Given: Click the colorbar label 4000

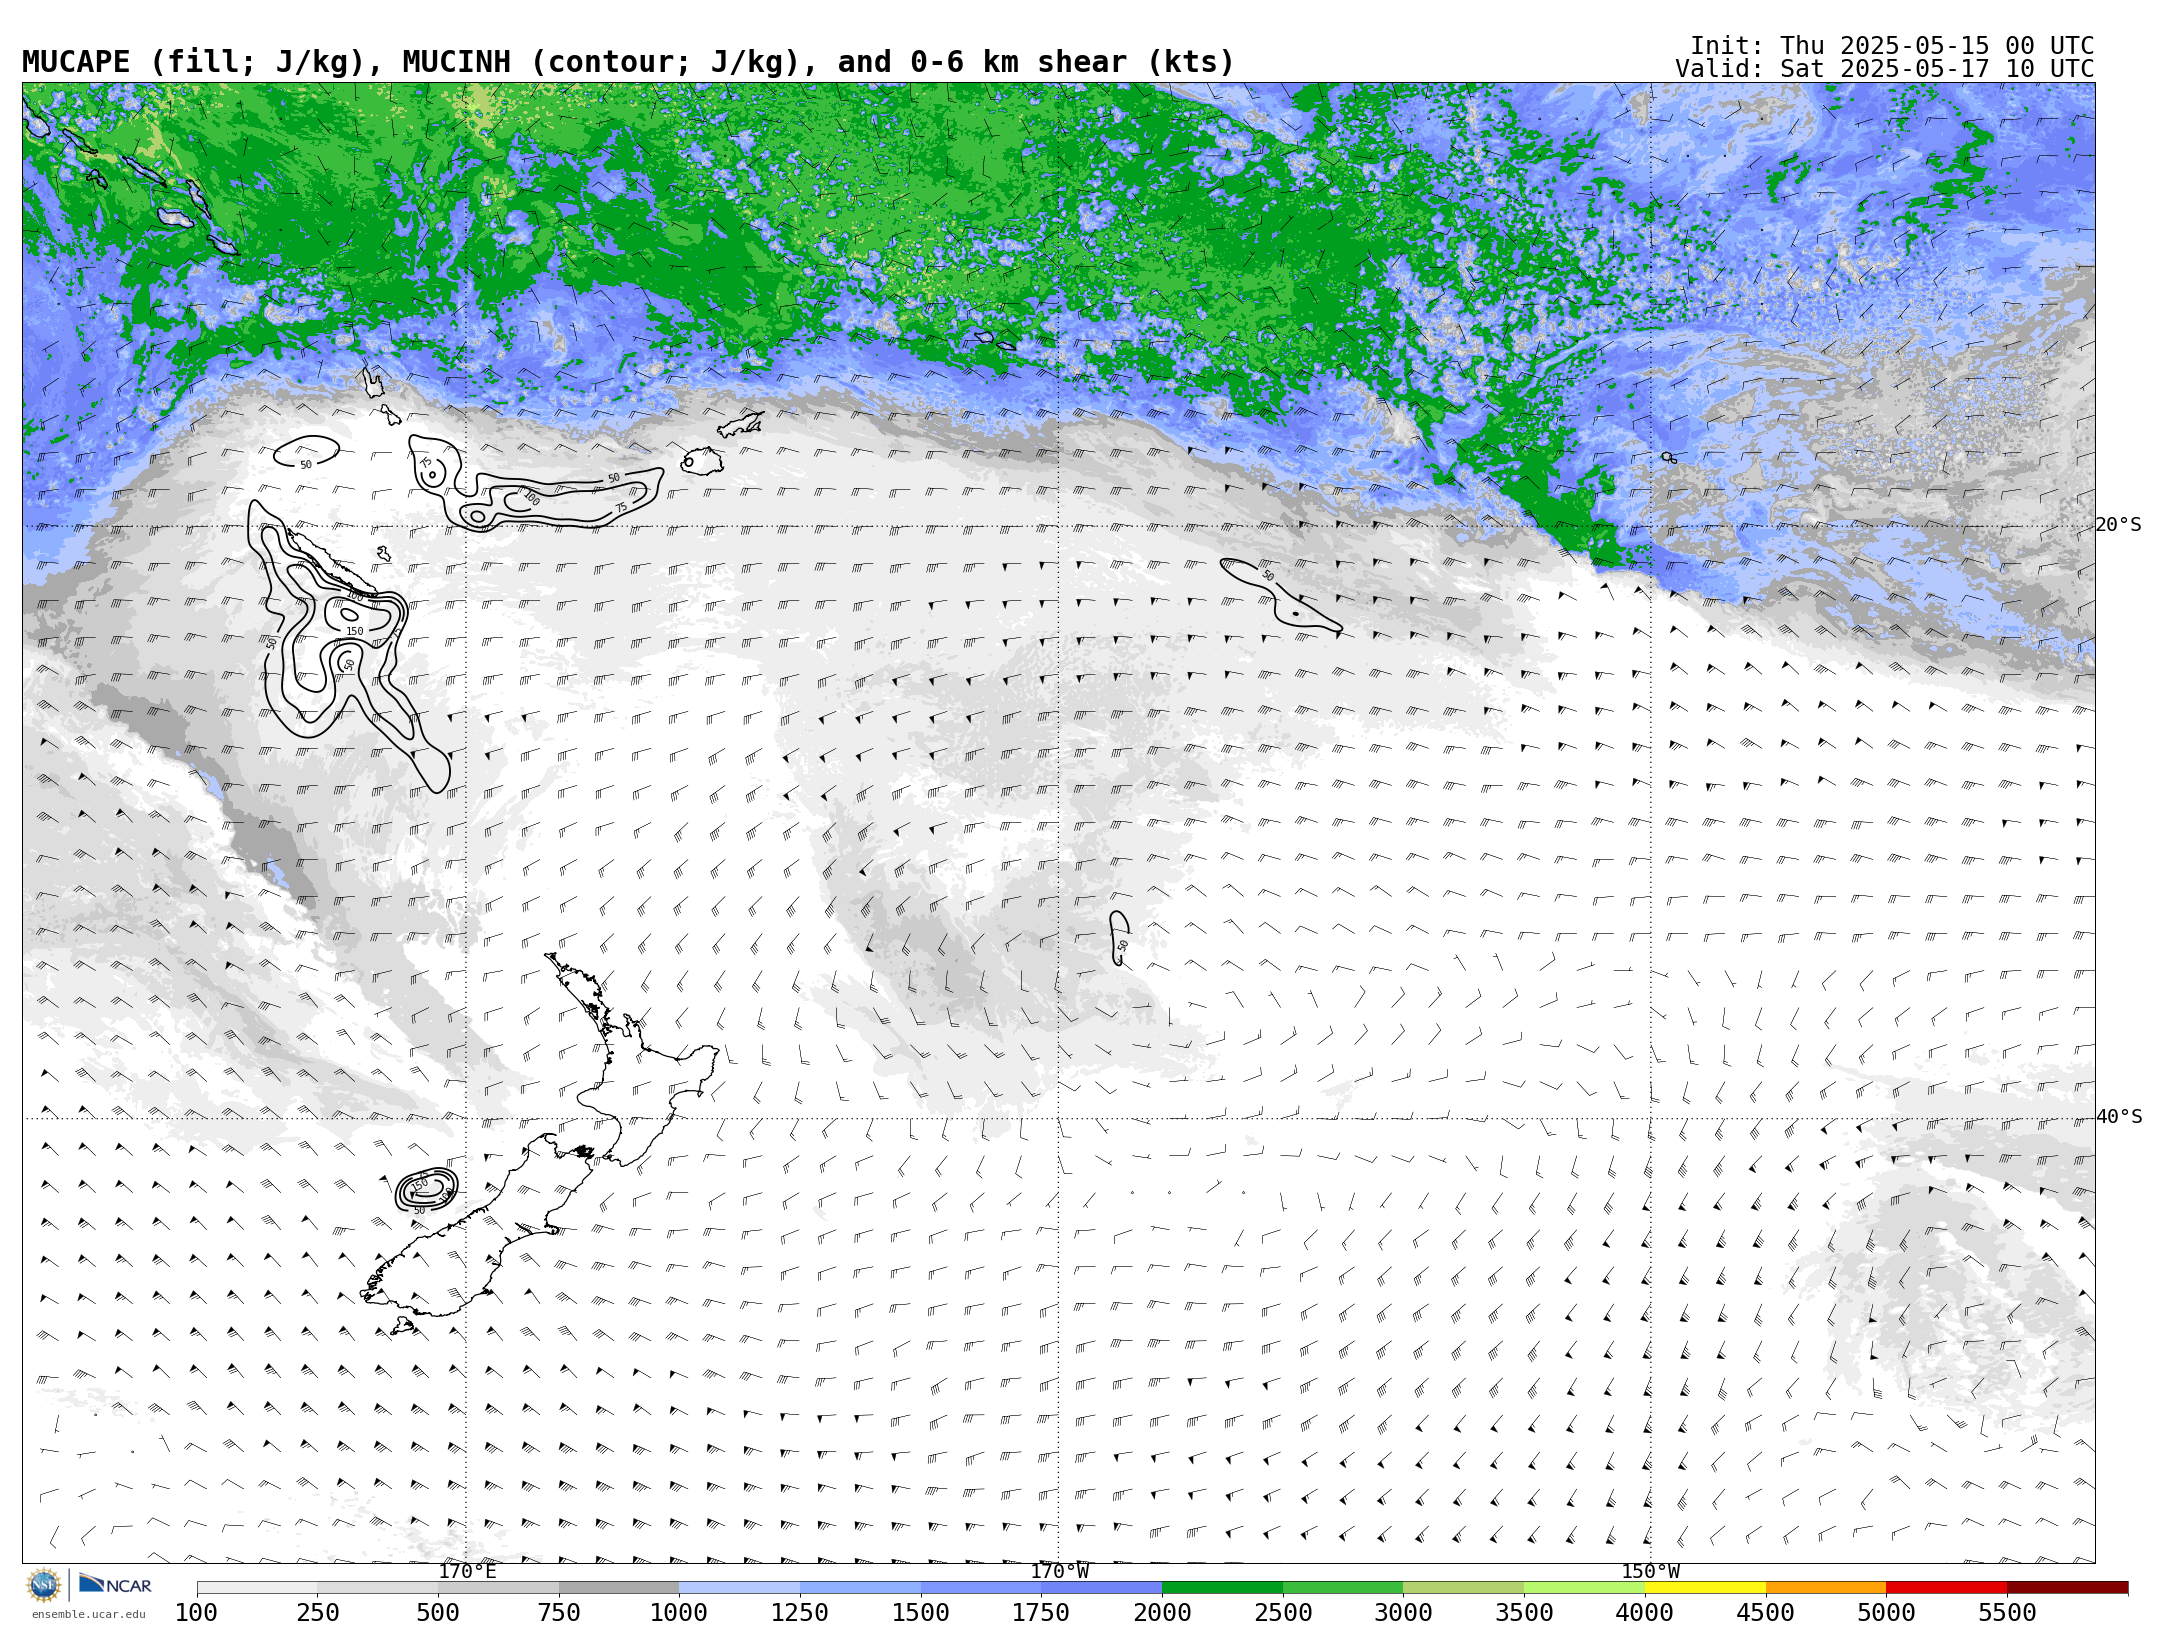Looking at the screenshot, I should (1645, 1612).
